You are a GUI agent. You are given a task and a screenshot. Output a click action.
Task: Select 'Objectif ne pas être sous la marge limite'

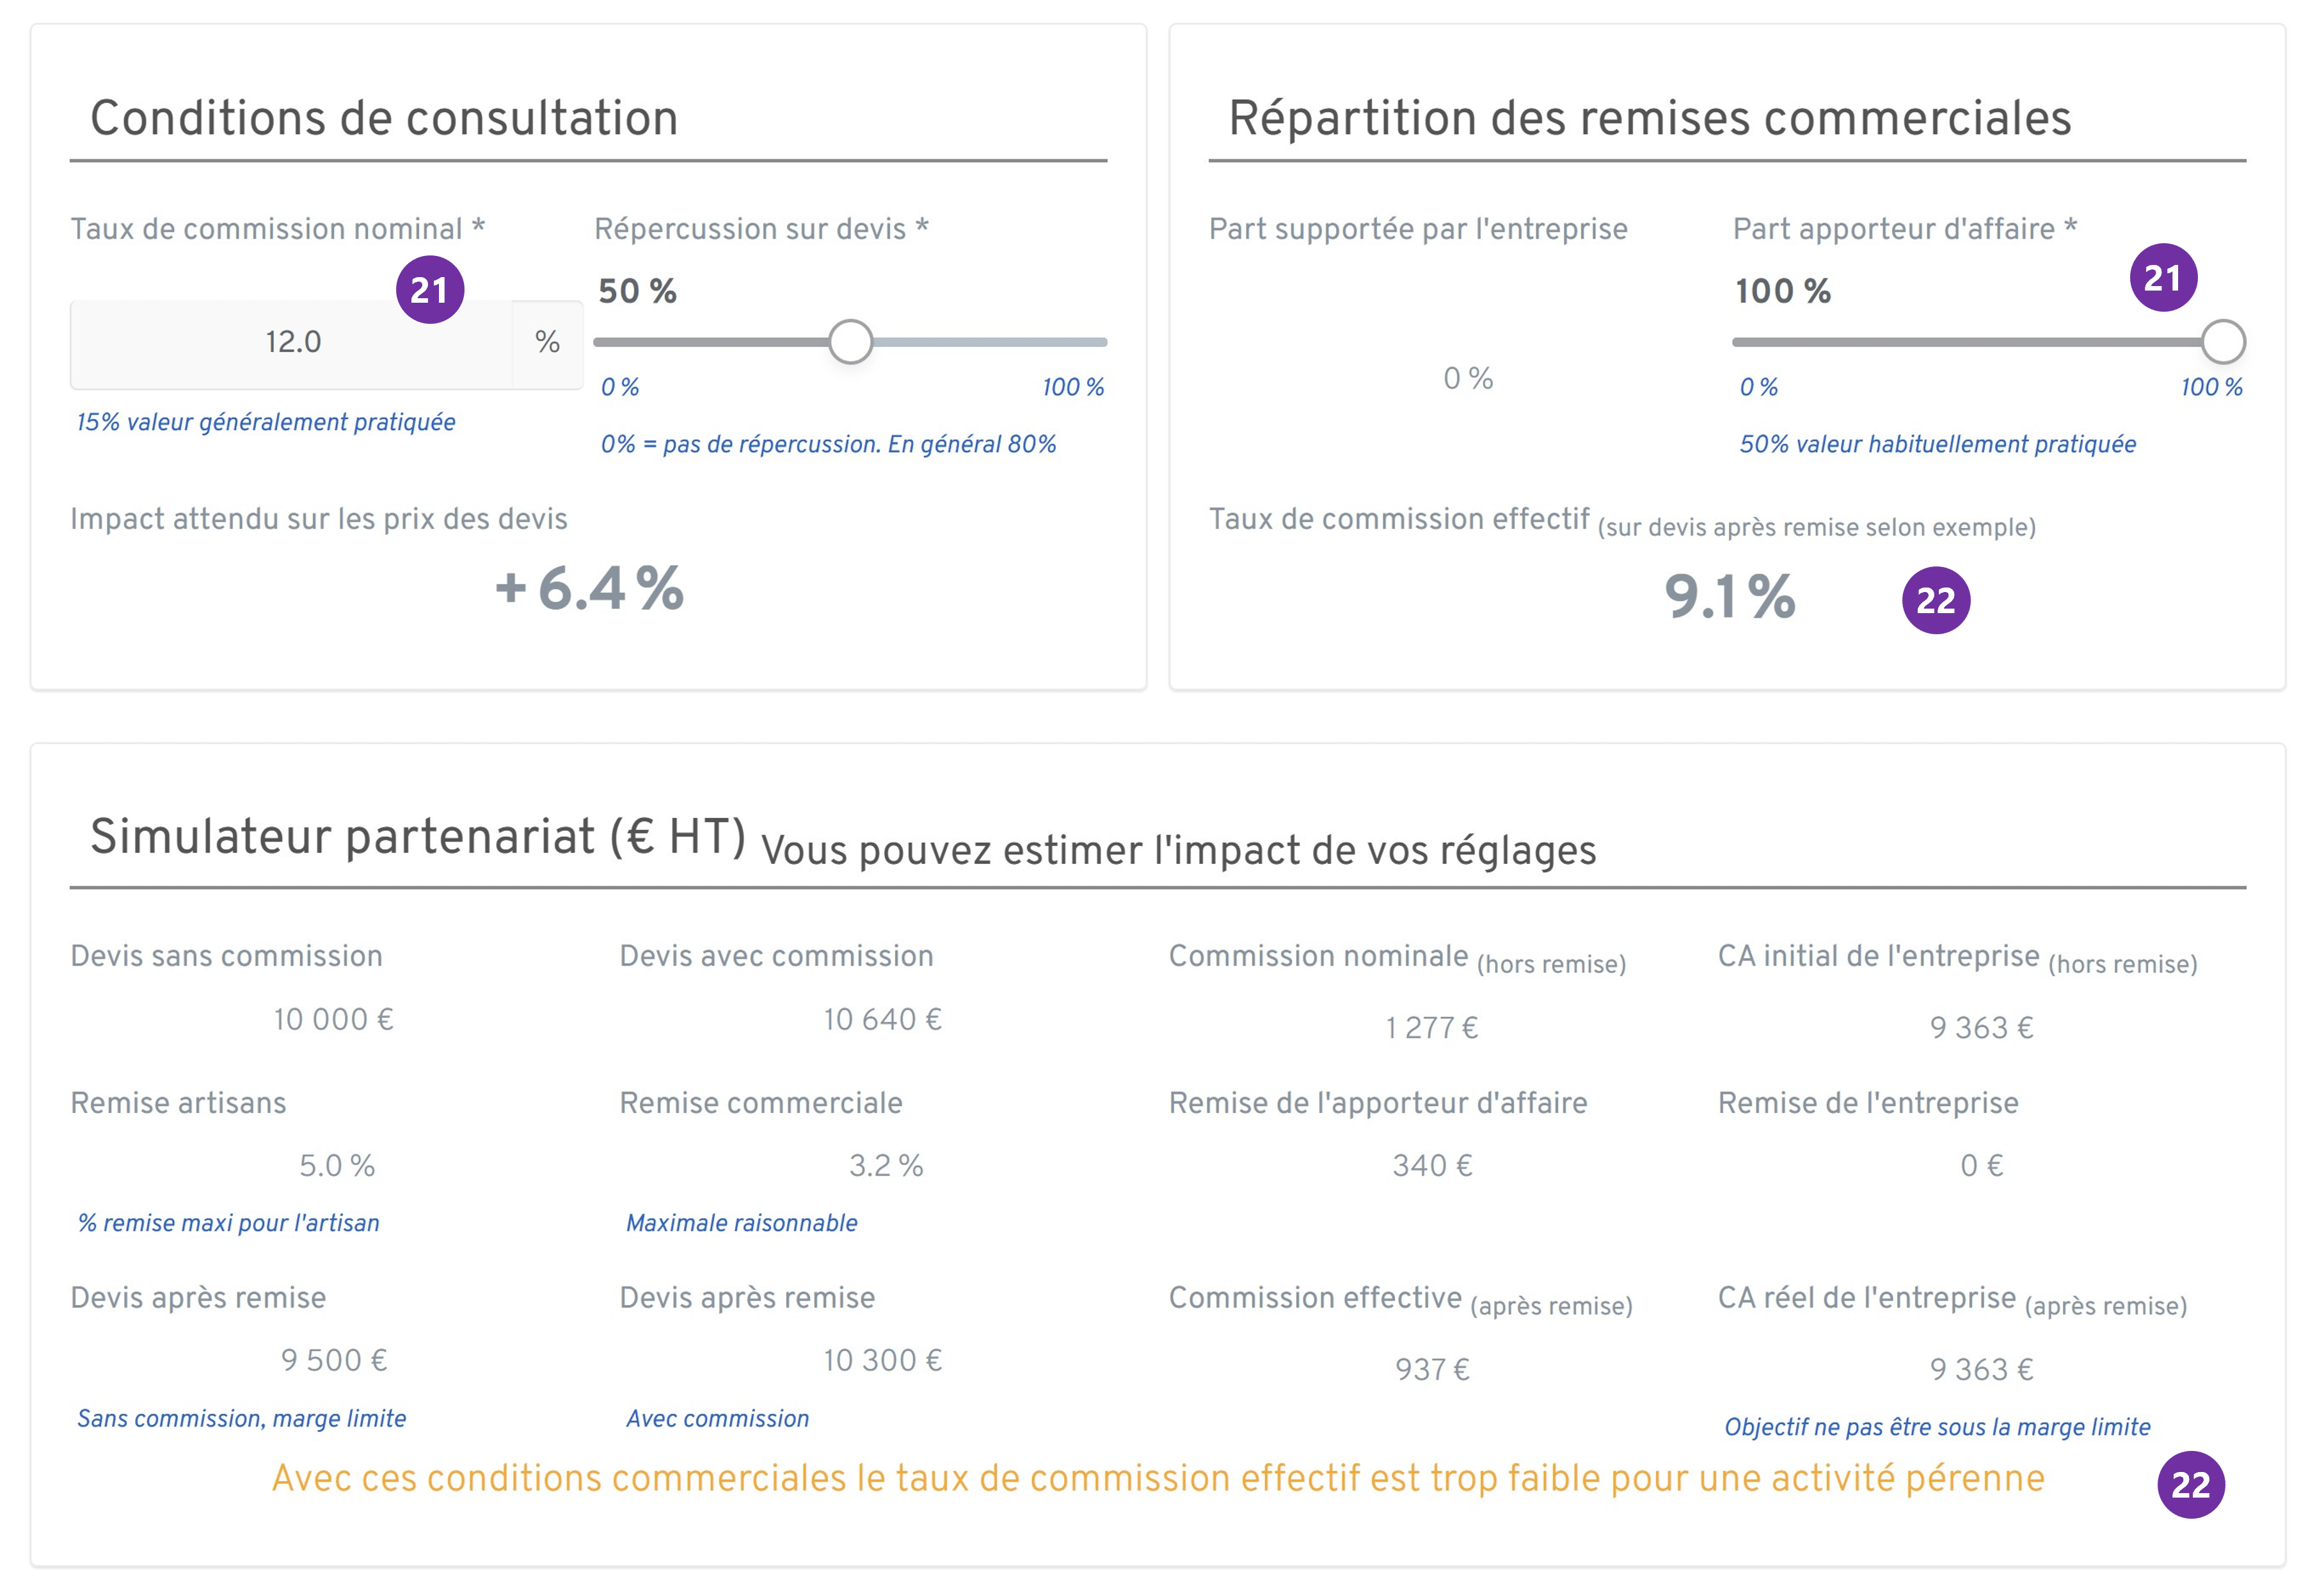coord(1938,1426)
